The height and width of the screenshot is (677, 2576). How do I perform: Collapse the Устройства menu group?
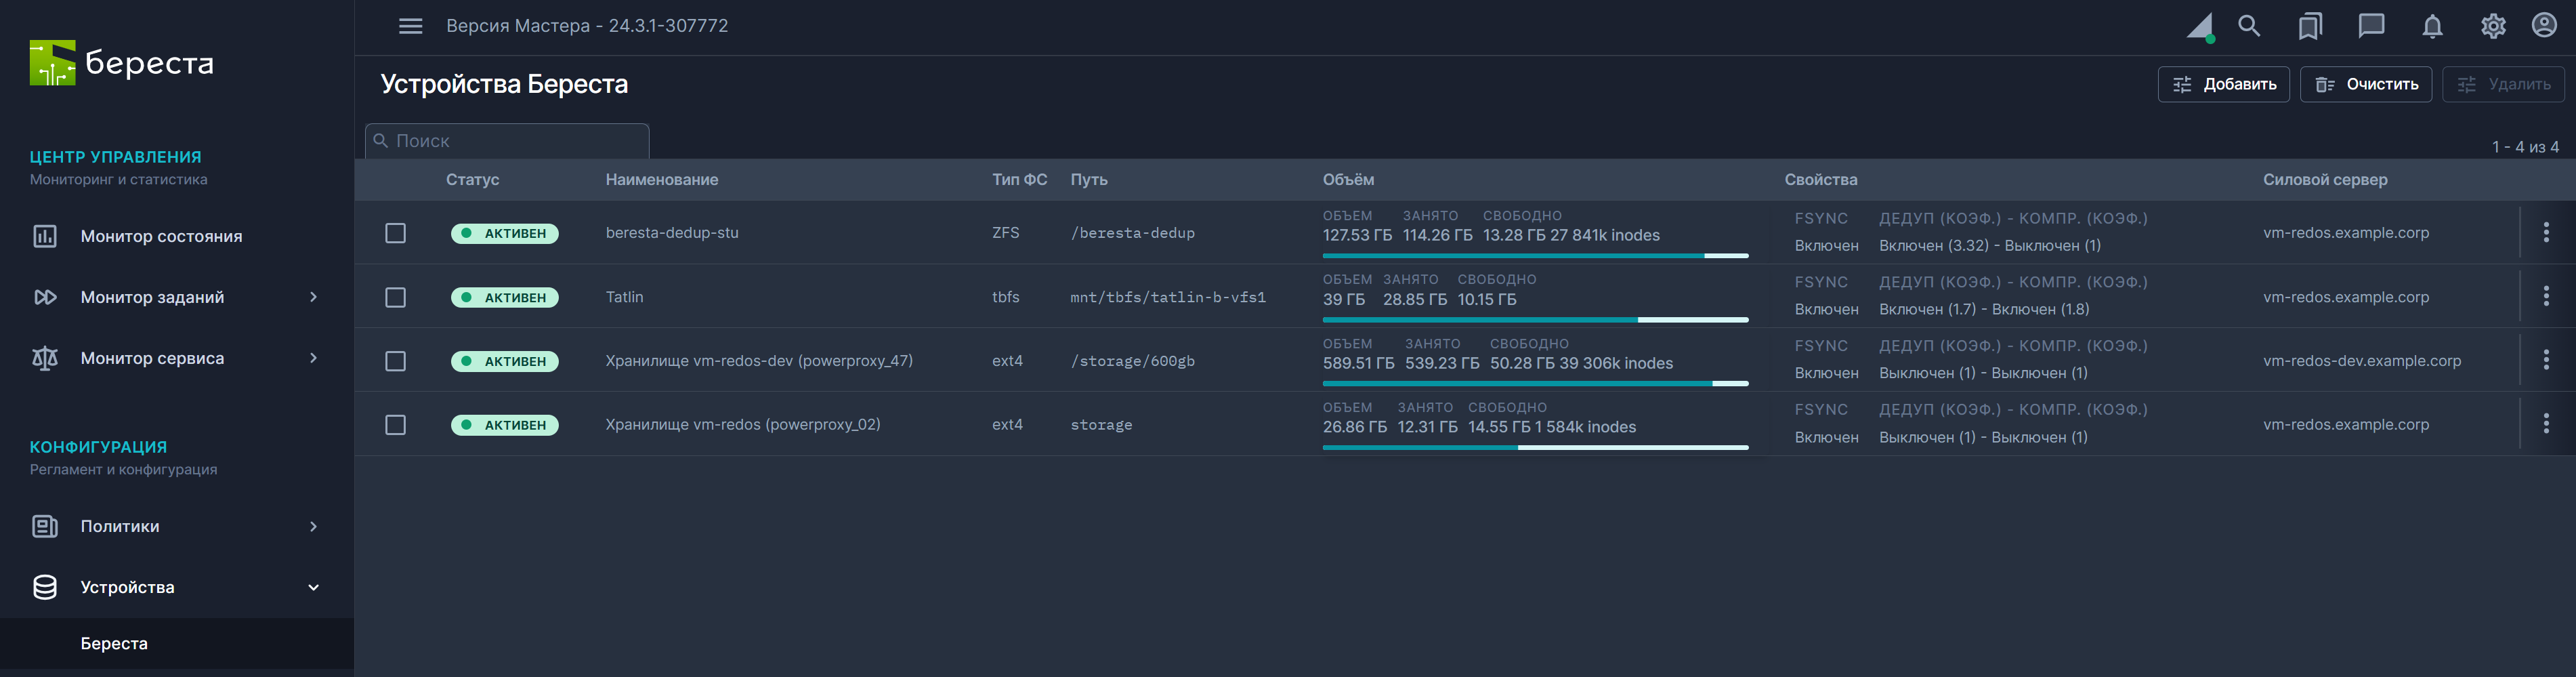click(313, 587)
